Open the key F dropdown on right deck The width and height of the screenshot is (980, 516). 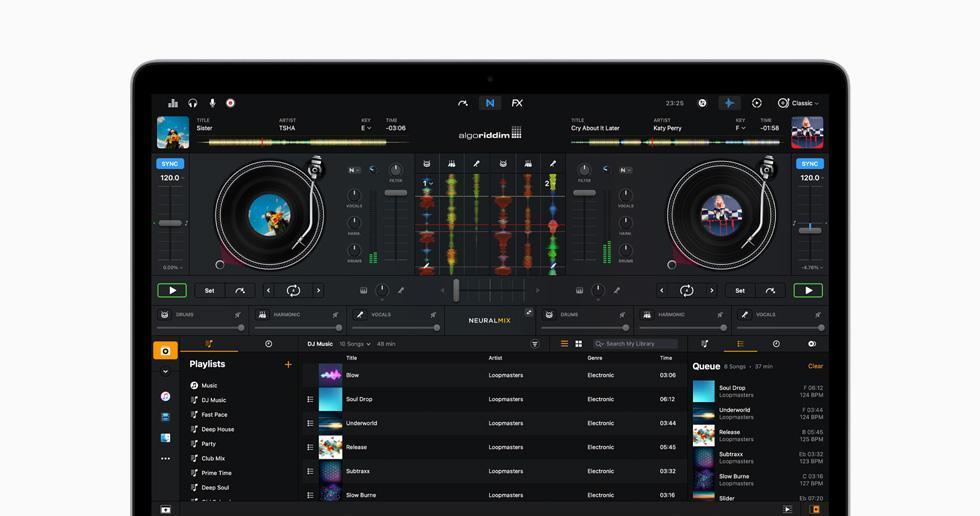coord(741,128)
